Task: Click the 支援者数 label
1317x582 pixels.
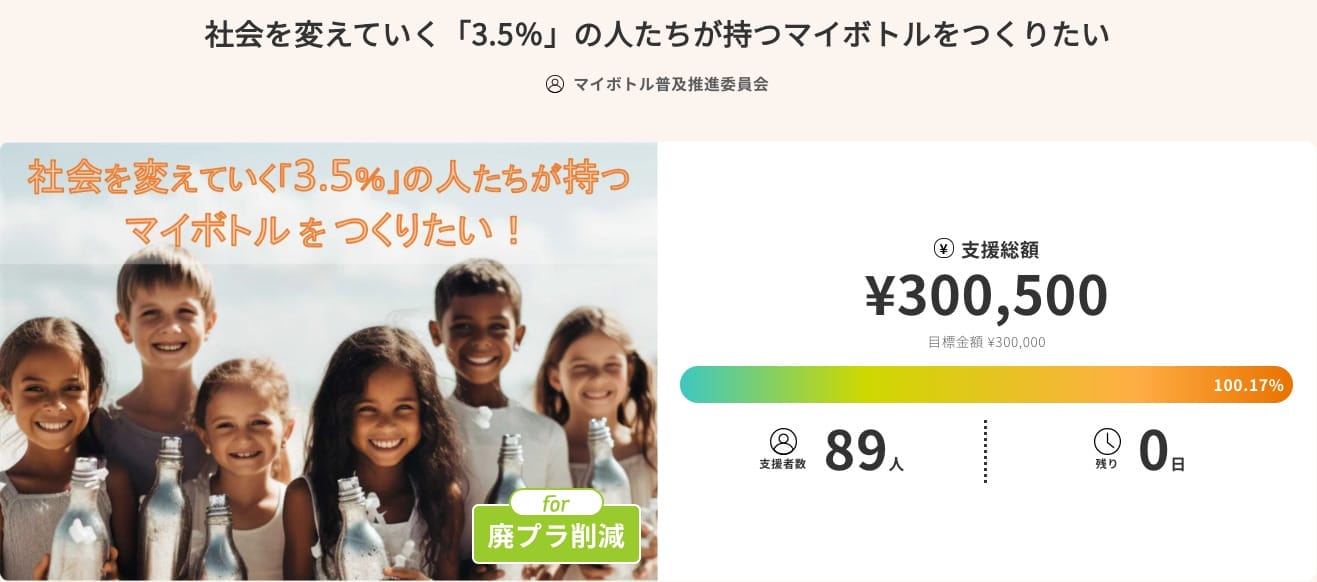Action: [x=783, y=464]
